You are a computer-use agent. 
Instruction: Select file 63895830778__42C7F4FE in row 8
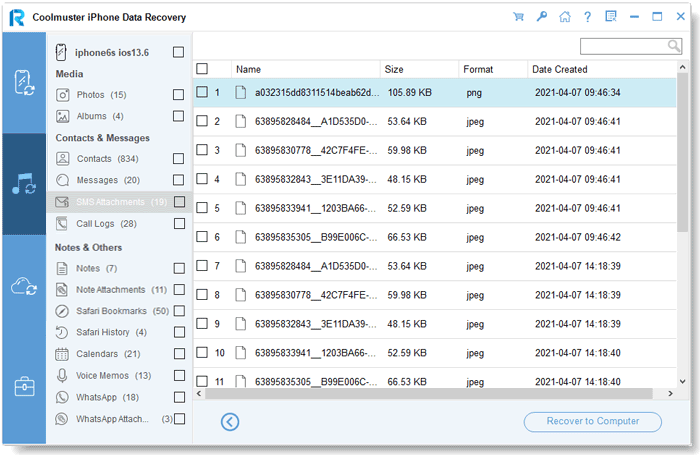point(316,295)
